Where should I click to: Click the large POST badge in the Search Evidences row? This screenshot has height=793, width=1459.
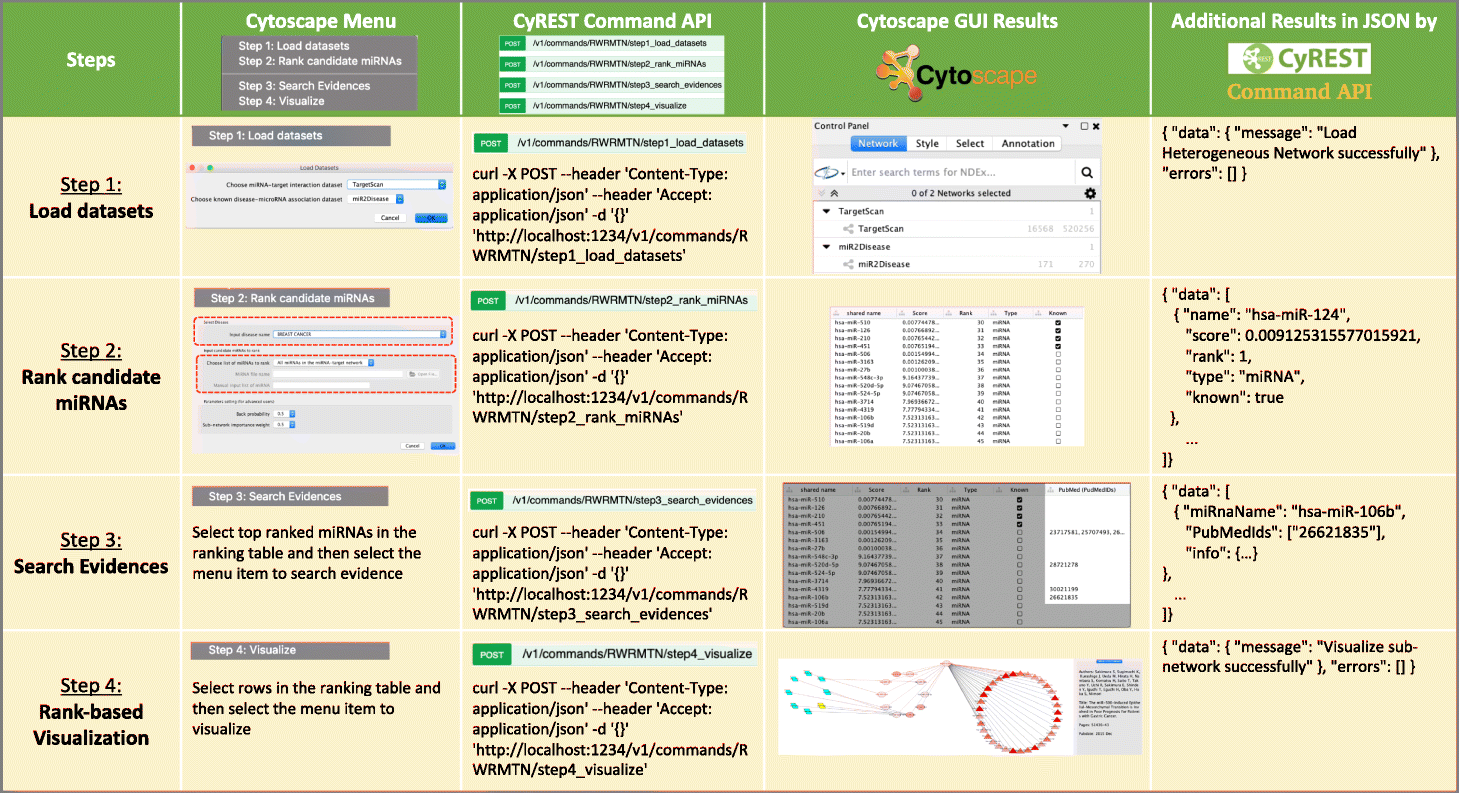pyautogui.click(x=487, y=500)
